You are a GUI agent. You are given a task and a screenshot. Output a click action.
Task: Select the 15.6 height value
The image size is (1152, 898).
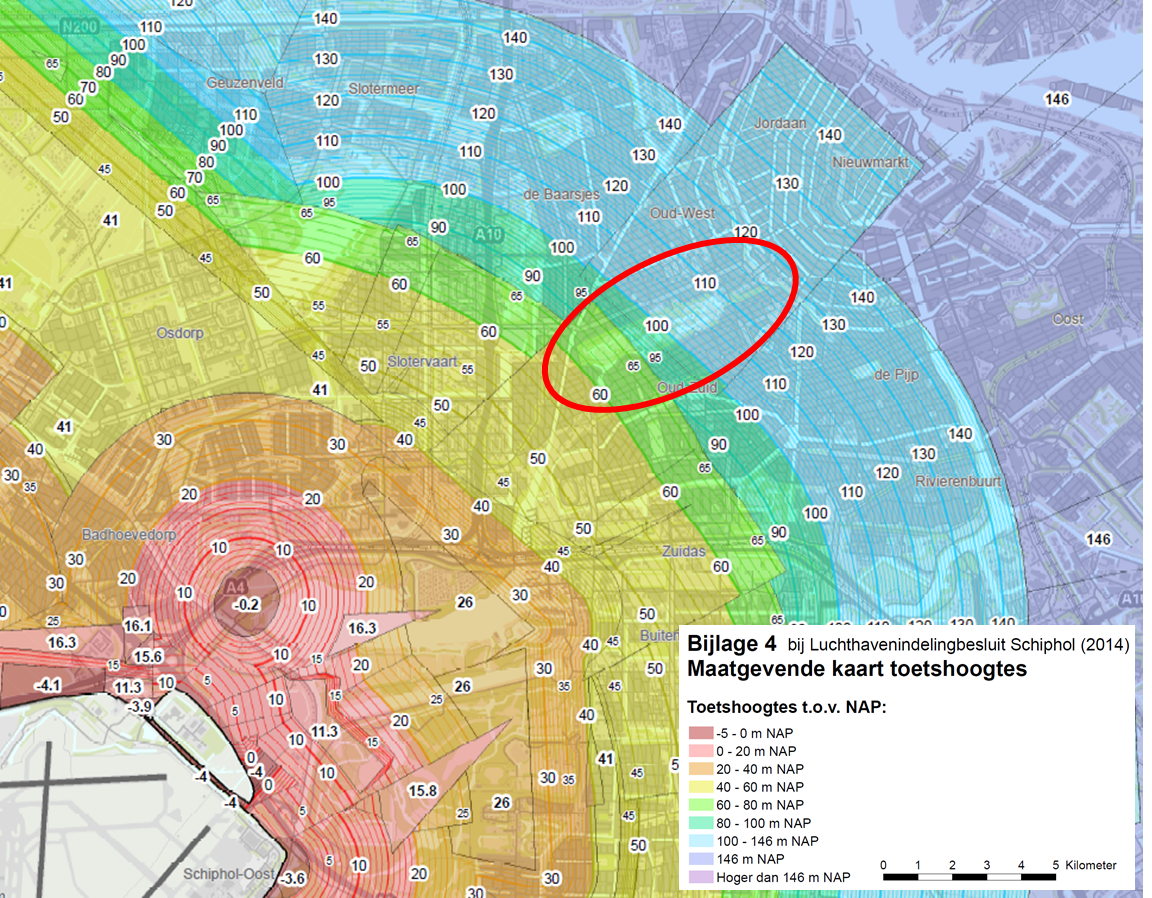point(148,656)
